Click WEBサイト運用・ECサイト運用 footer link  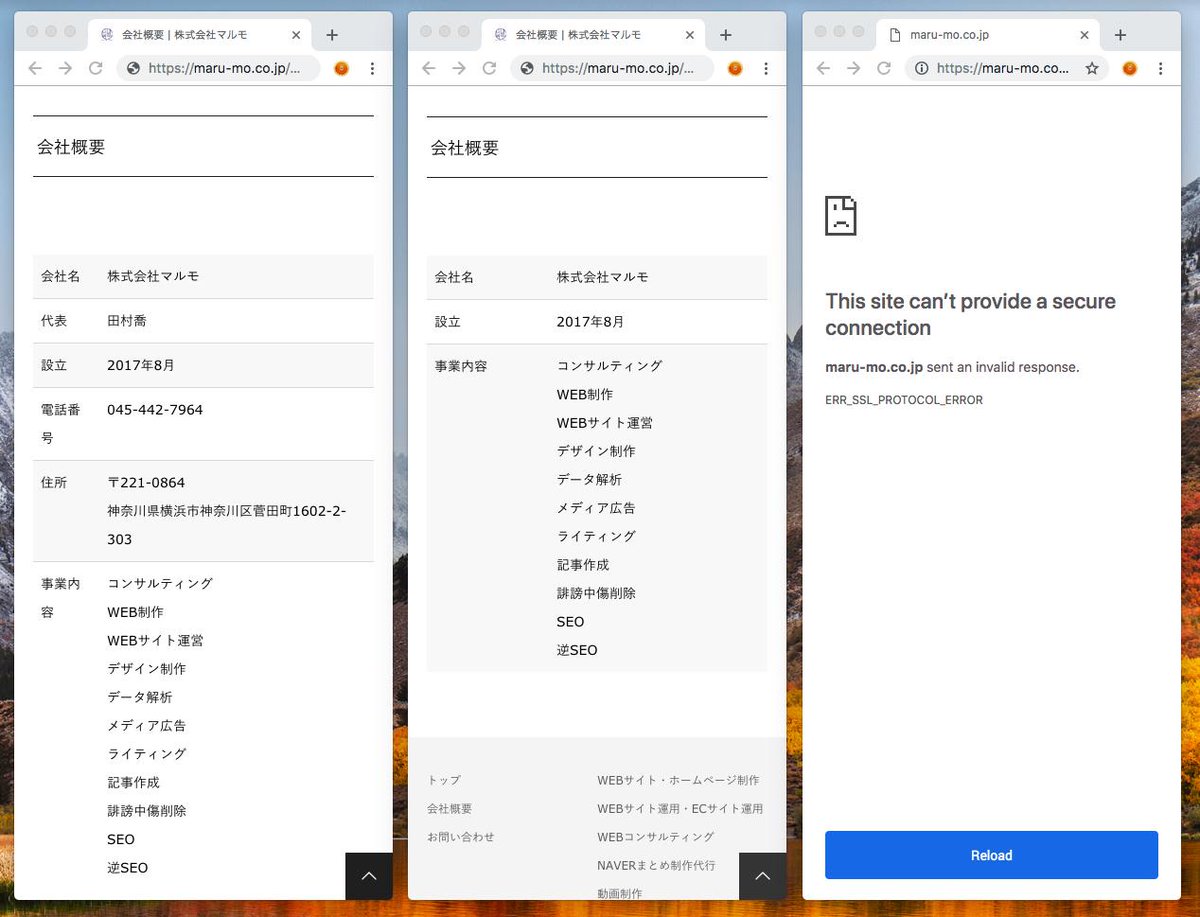(x=680, y=808)
